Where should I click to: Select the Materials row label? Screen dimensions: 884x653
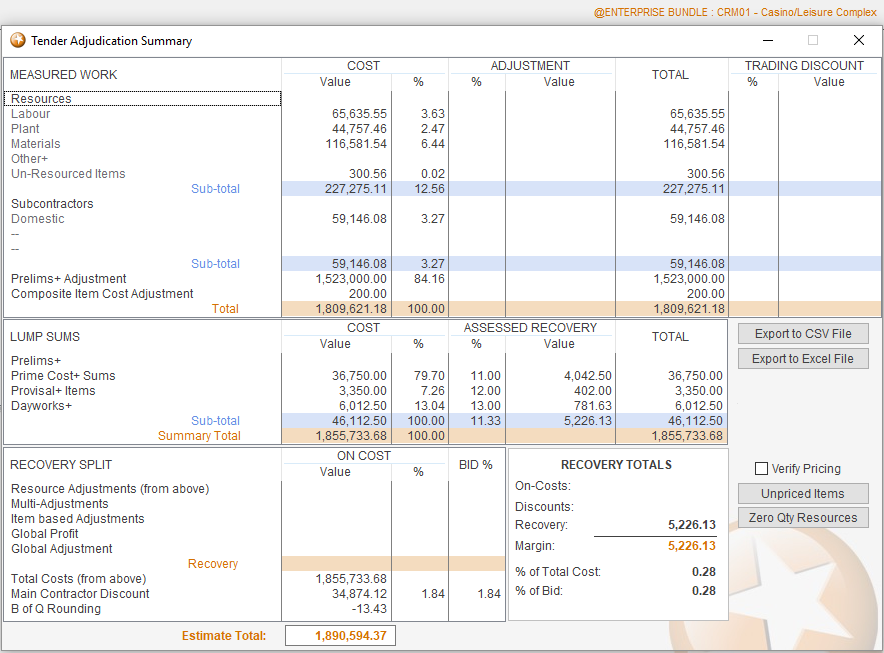pyautogui.click(x=36, y=144)
